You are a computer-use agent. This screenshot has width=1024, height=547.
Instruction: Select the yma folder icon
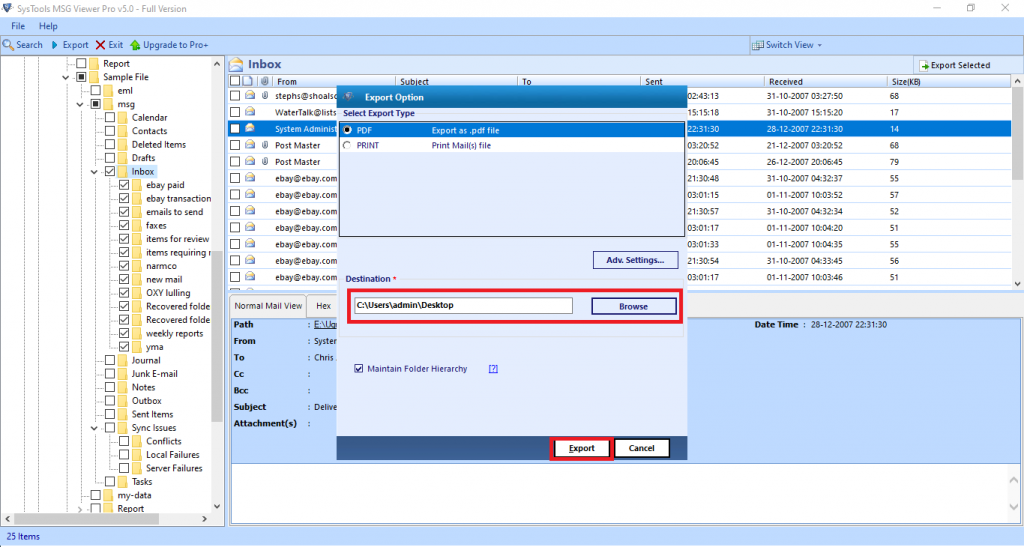pyautogui.click(x=136, y=347)
